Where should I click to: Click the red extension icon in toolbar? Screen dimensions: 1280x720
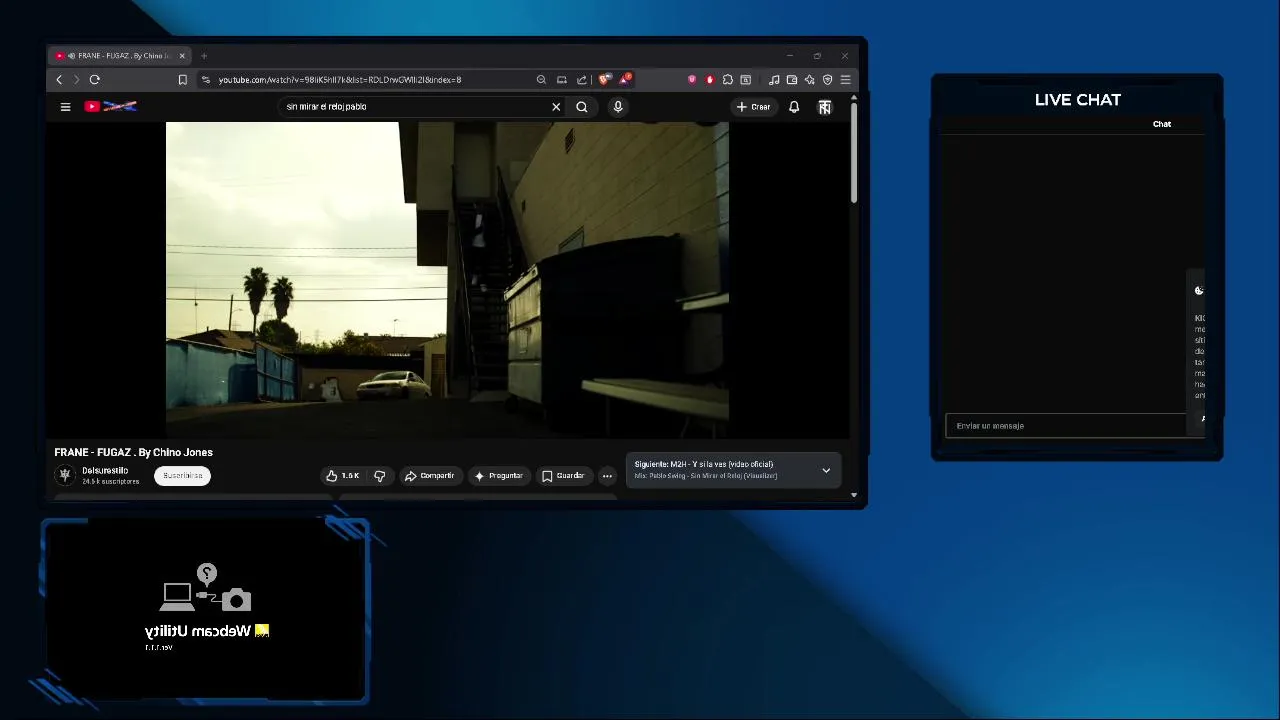(710, 80)
